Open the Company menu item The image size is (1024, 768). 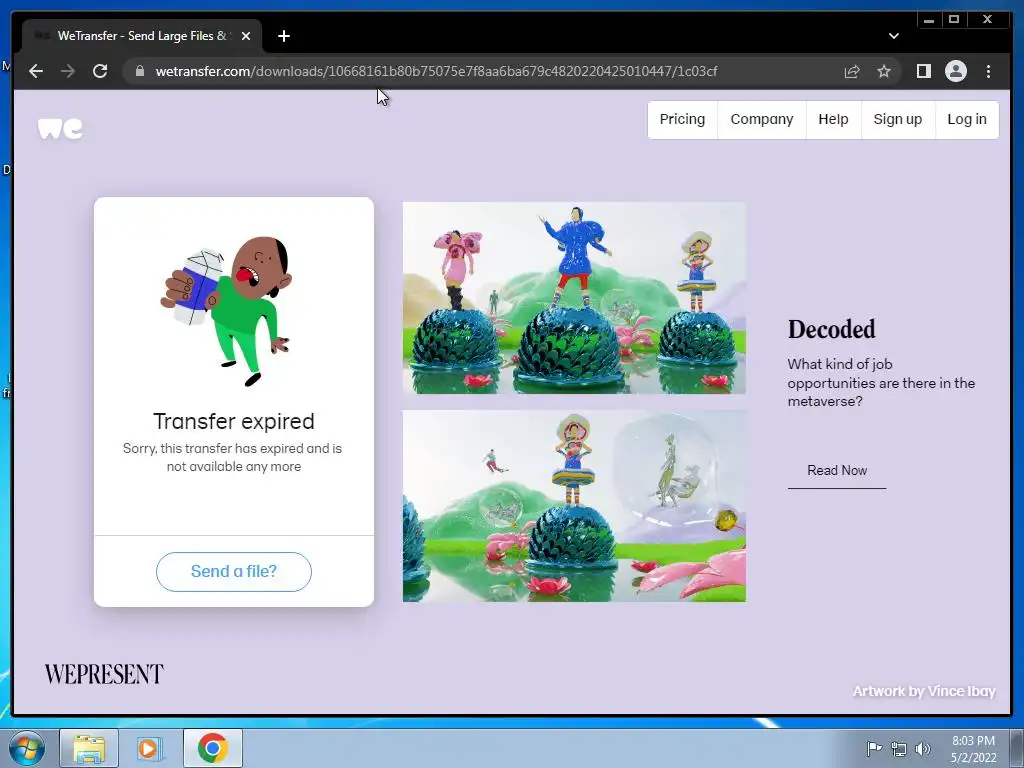tap(761, 120)
